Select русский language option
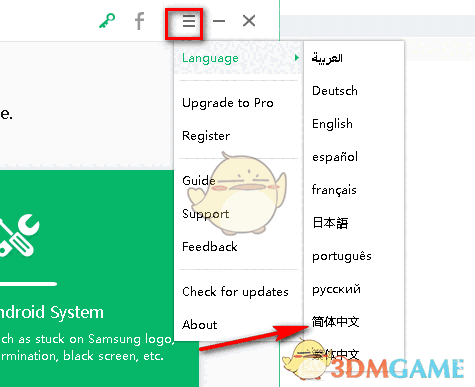The width and height of the screenshot is (475, 387). click(x=336, y=289)
